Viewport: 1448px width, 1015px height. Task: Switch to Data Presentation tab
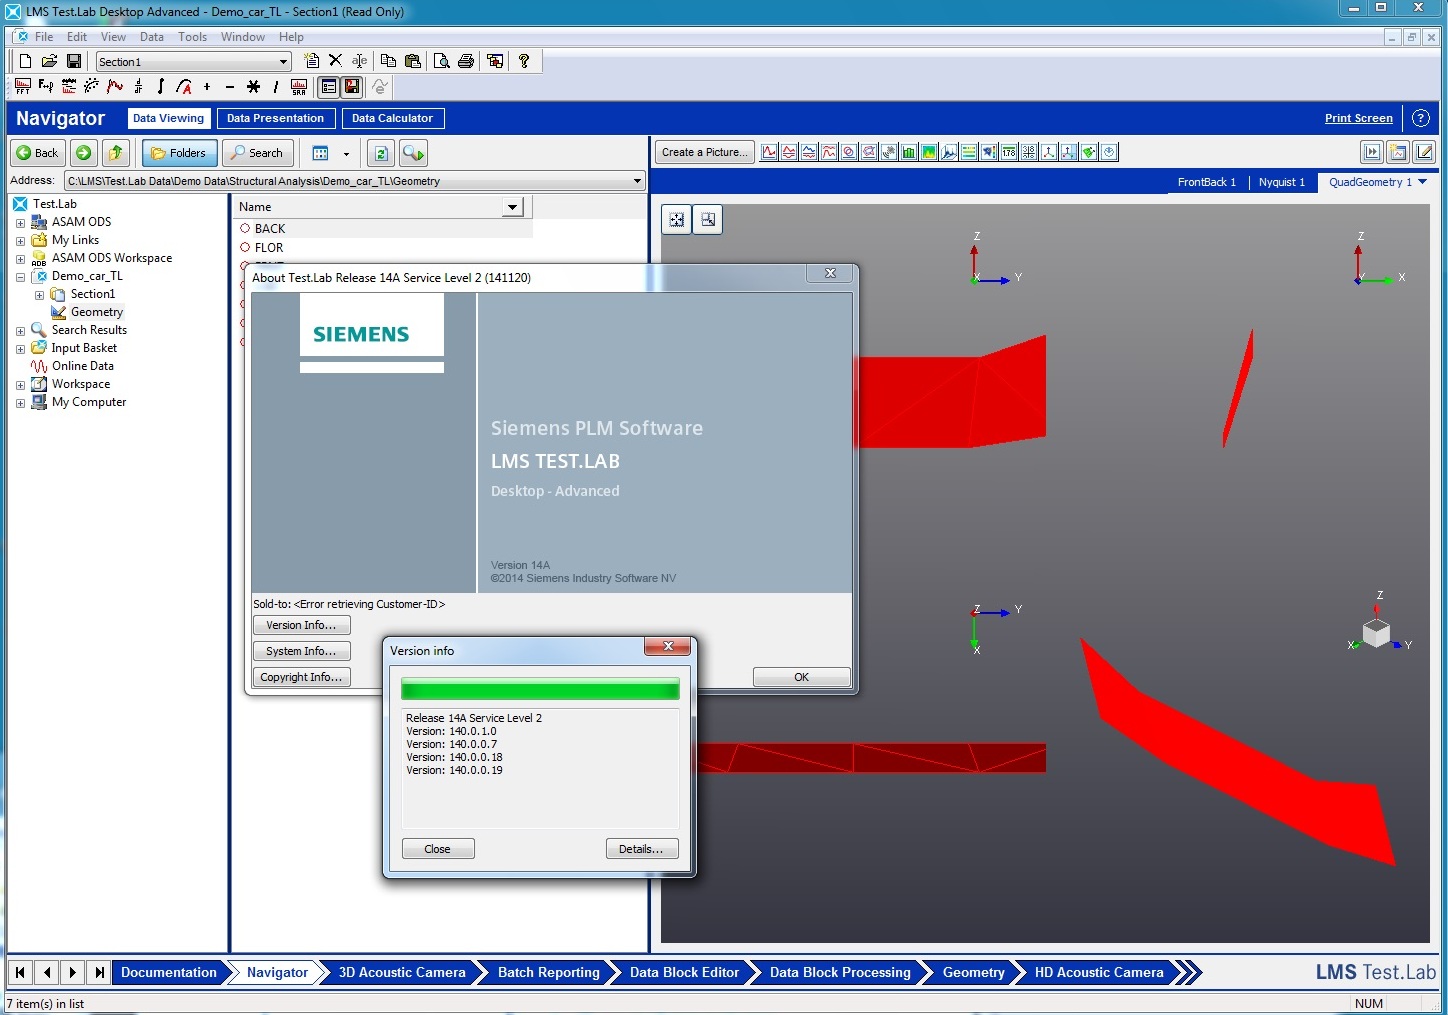pyautogui.click(x=275, y=118)
